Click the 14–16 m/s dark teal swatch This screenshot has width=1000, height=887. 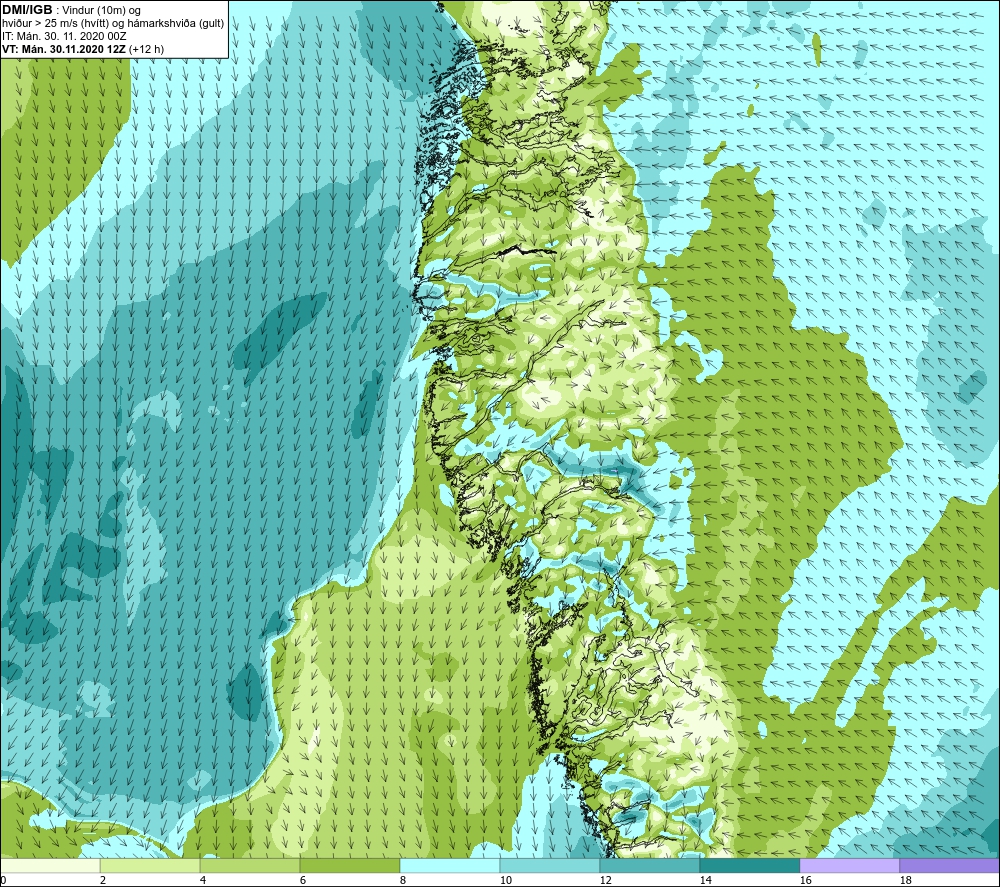(x=749, y=865)
